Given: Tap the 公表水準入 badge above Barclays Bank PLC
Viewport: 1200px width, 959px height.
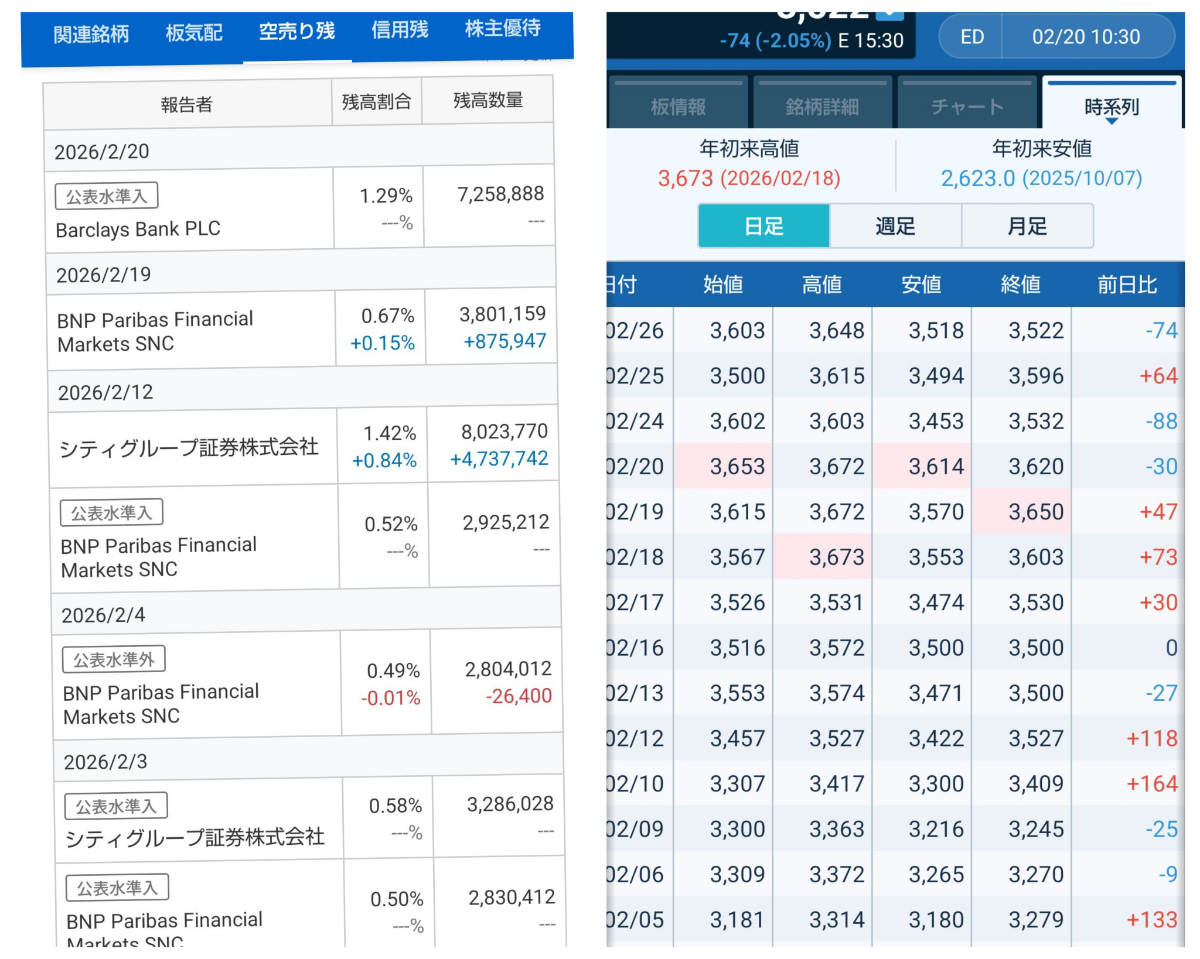Looking at the screenshot, I should point(107,196).
